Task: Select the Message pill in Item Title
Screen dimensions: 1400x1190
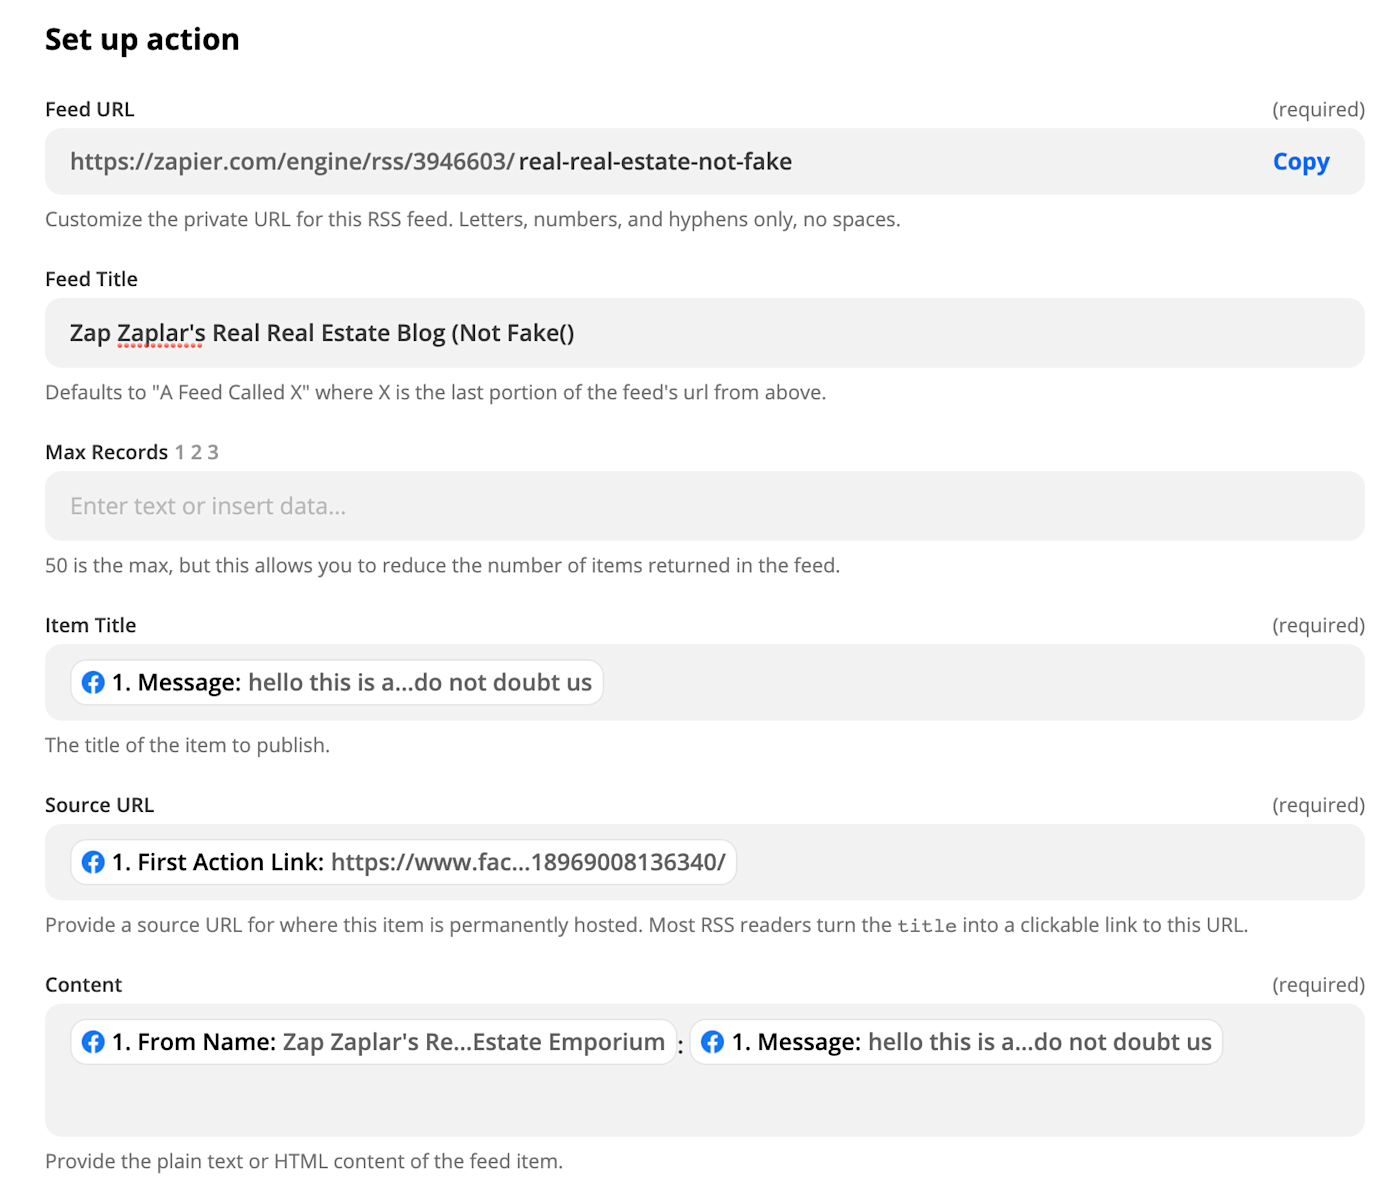Action: click(x=337, y=682)
